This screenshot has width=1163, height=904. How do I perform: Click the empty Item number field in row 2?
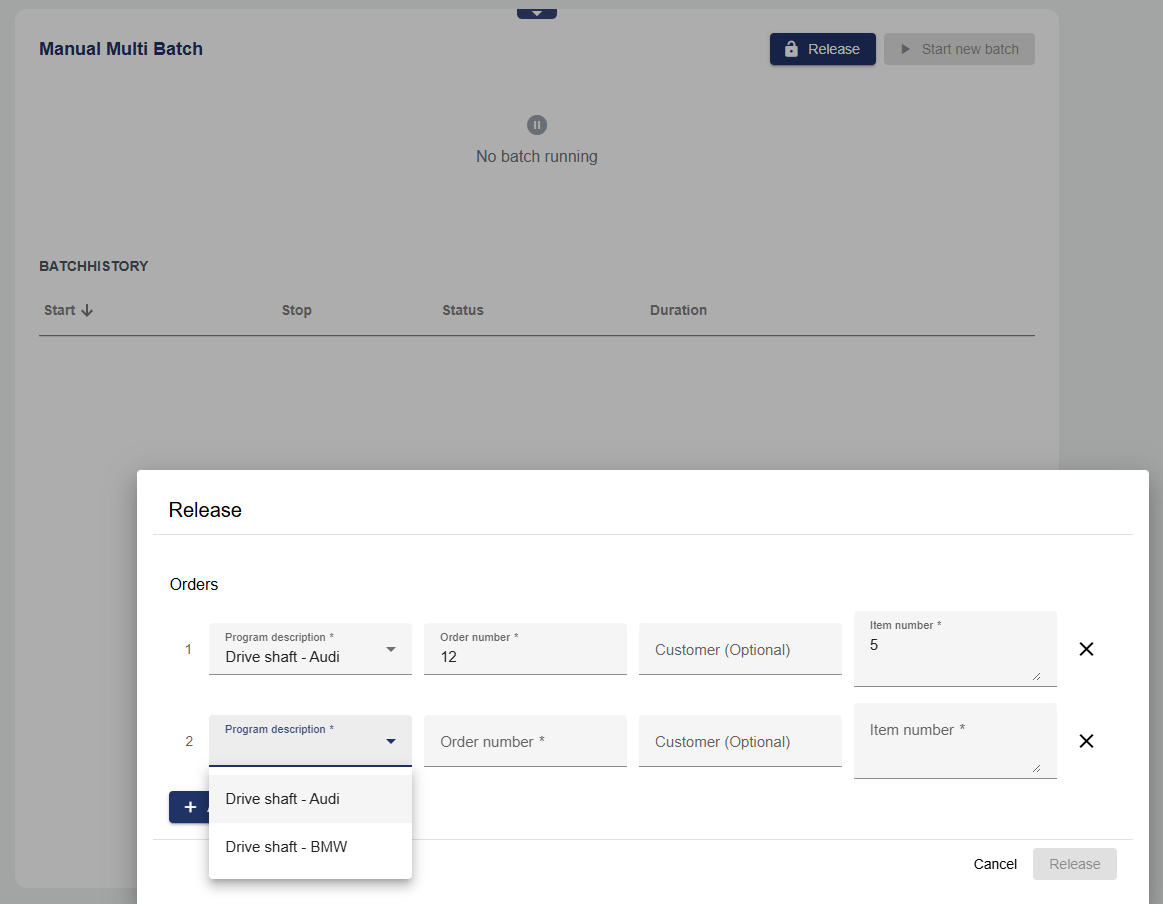(955, 740)
